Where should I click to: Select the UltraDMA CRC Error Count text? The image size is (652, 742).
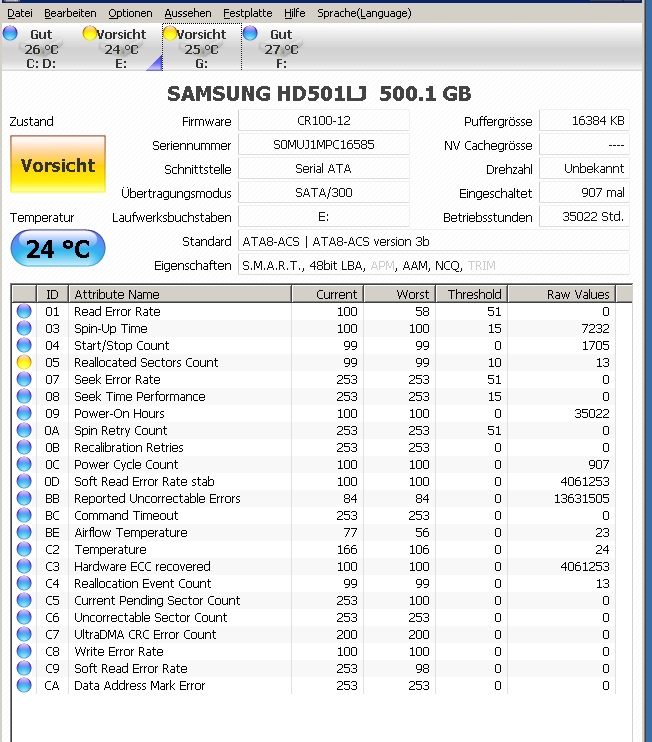145,635
